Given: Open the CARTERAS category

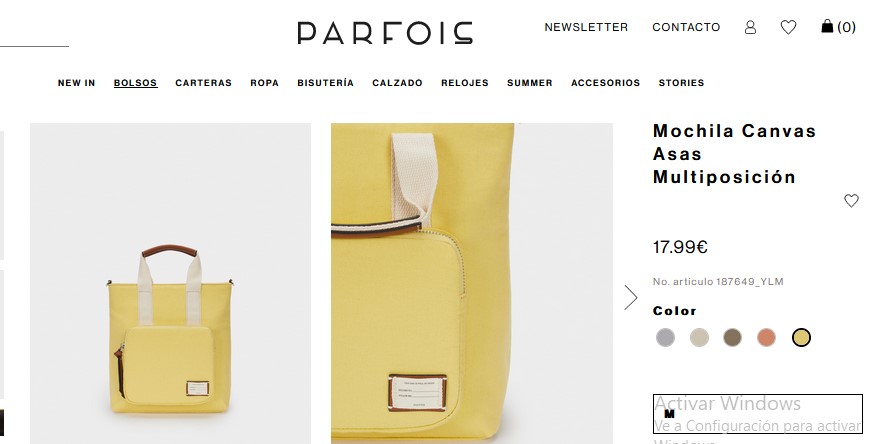Looking at the screenshot, I should pyautogui.click(x=203, y=83).
